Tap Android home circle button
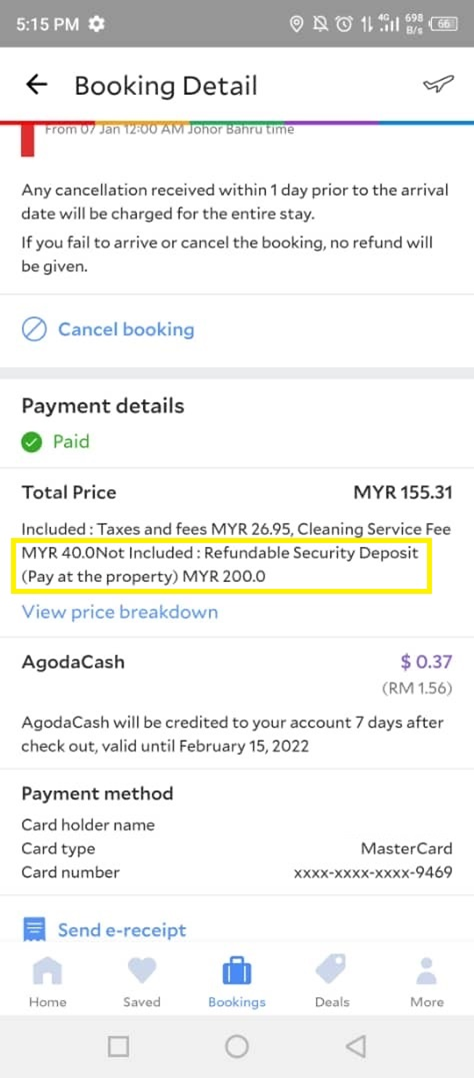474x1078 pixels. 237,1046
